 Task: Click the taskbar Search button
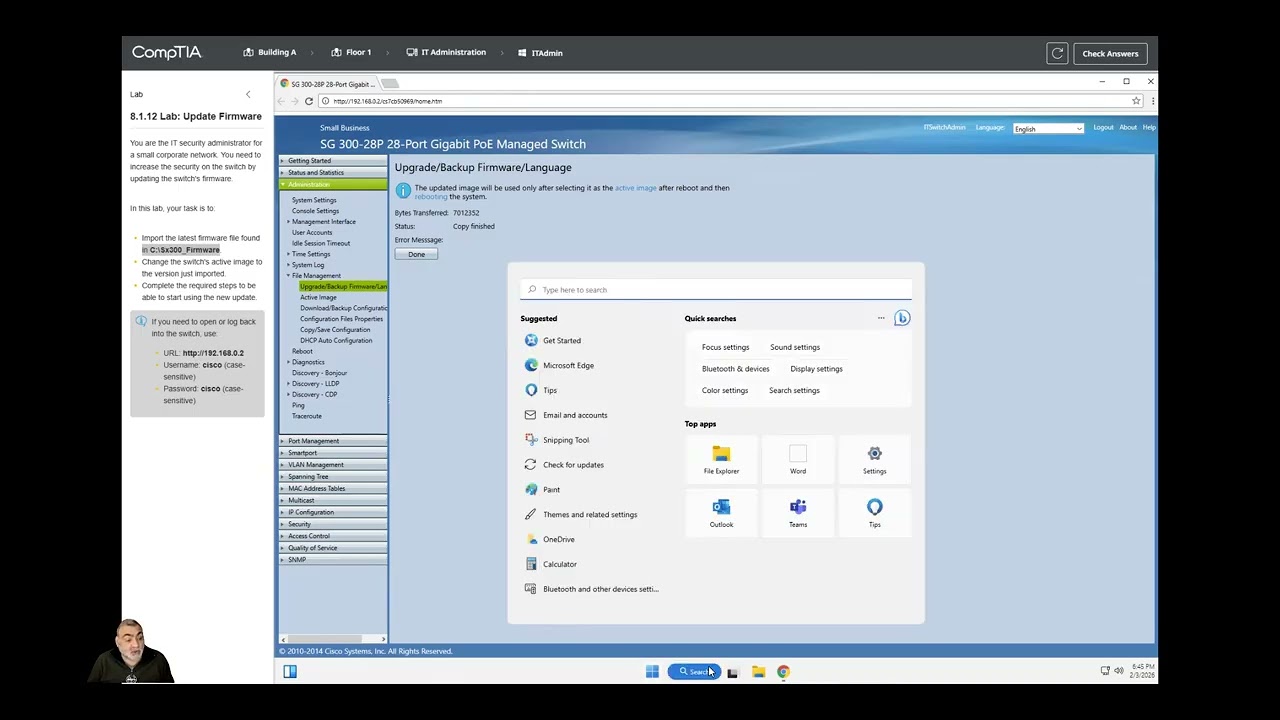694,672
